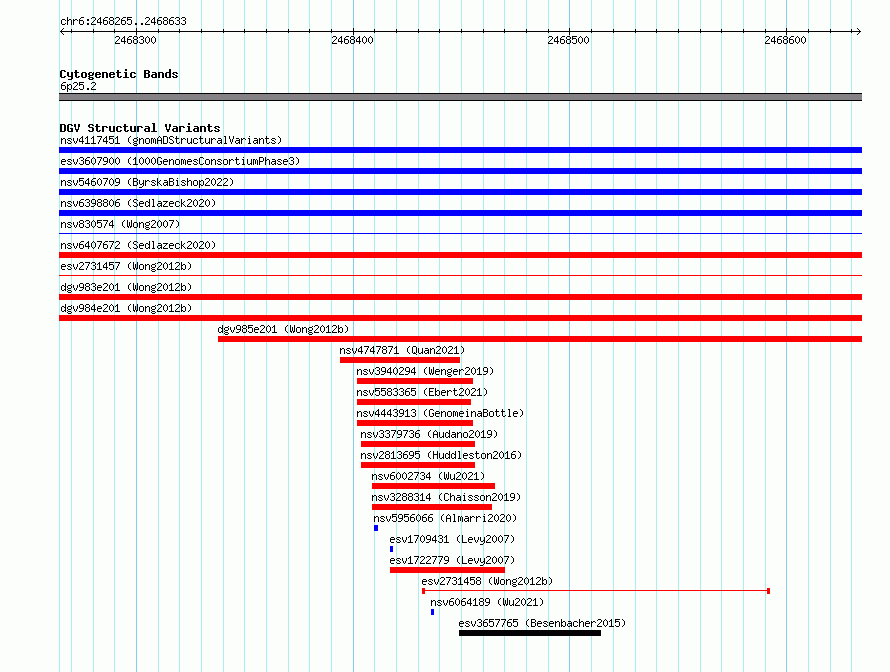Click small blue marker under nsv6064189
Image resolution: width=890 pixels, height=672 pixels.
pos(433,612)
